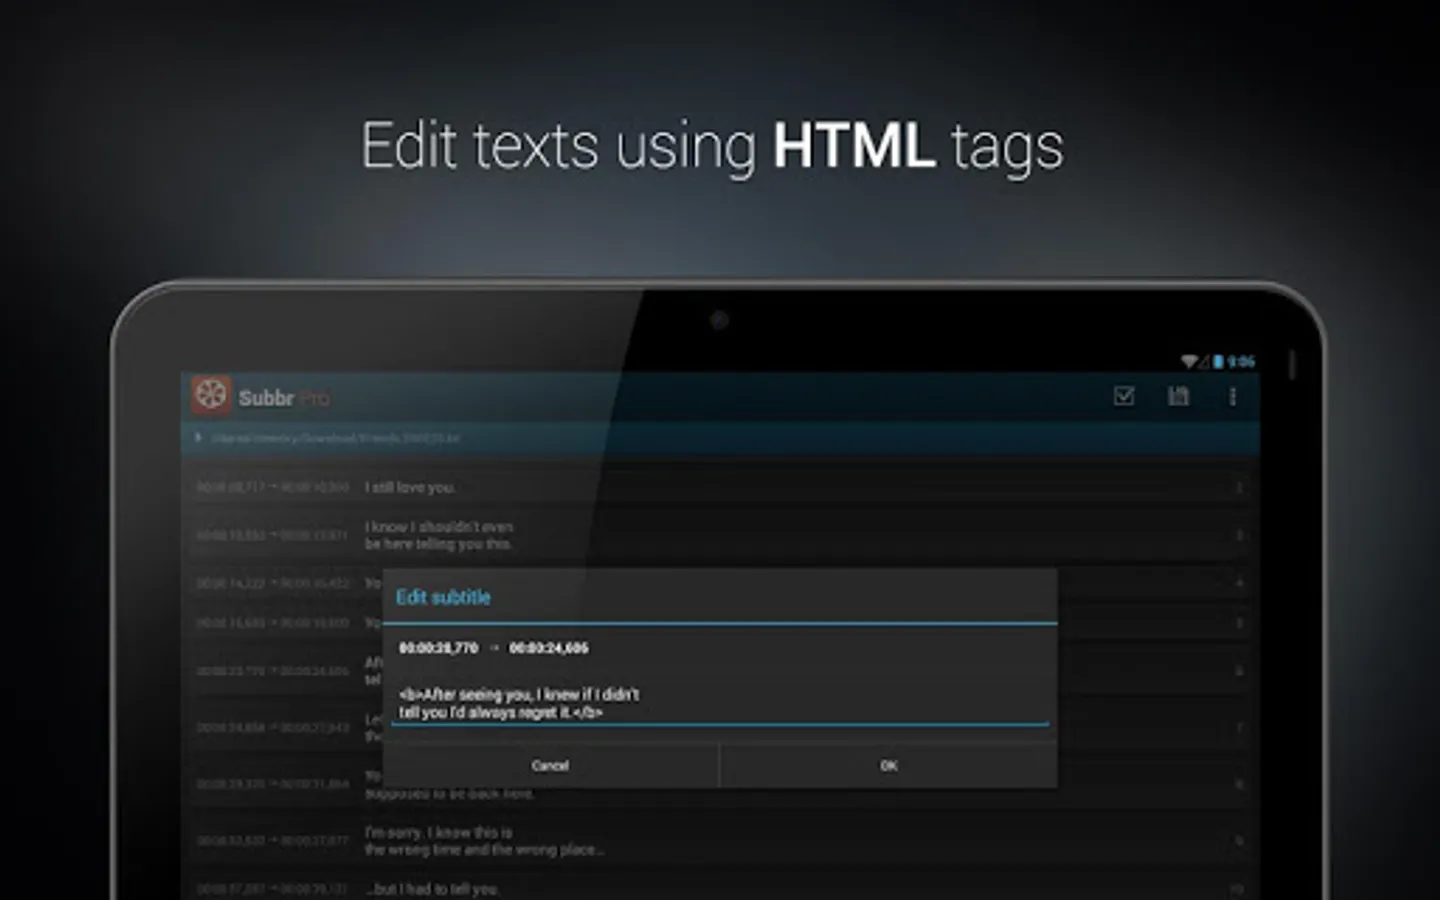
Task: Open the three-dot overflow menu
Action: 1232,397
